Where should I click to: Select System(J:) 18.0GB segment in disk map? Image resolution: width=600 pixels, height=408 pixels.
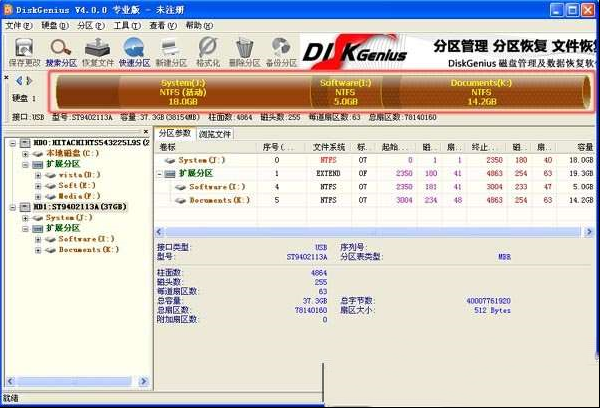183,92
